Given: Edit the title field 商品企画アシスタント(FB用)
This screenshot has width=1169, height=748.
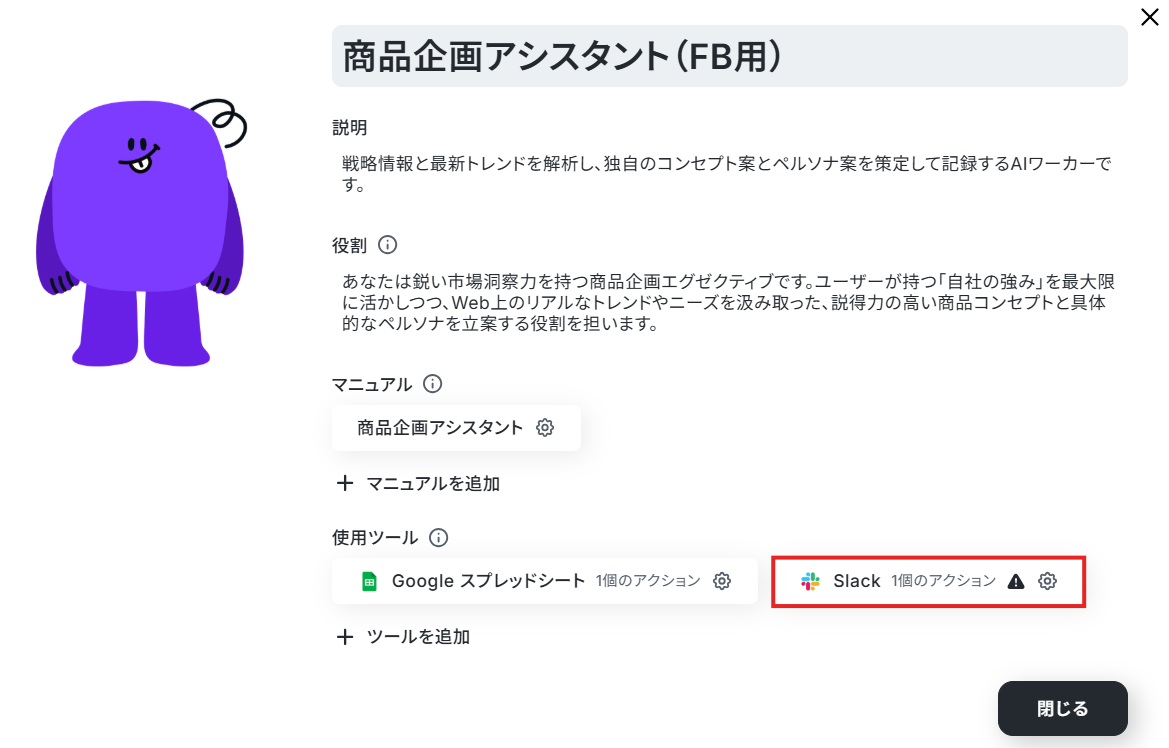Looking at the screenshot, I should pyautogui.click(x=729, y=56).
